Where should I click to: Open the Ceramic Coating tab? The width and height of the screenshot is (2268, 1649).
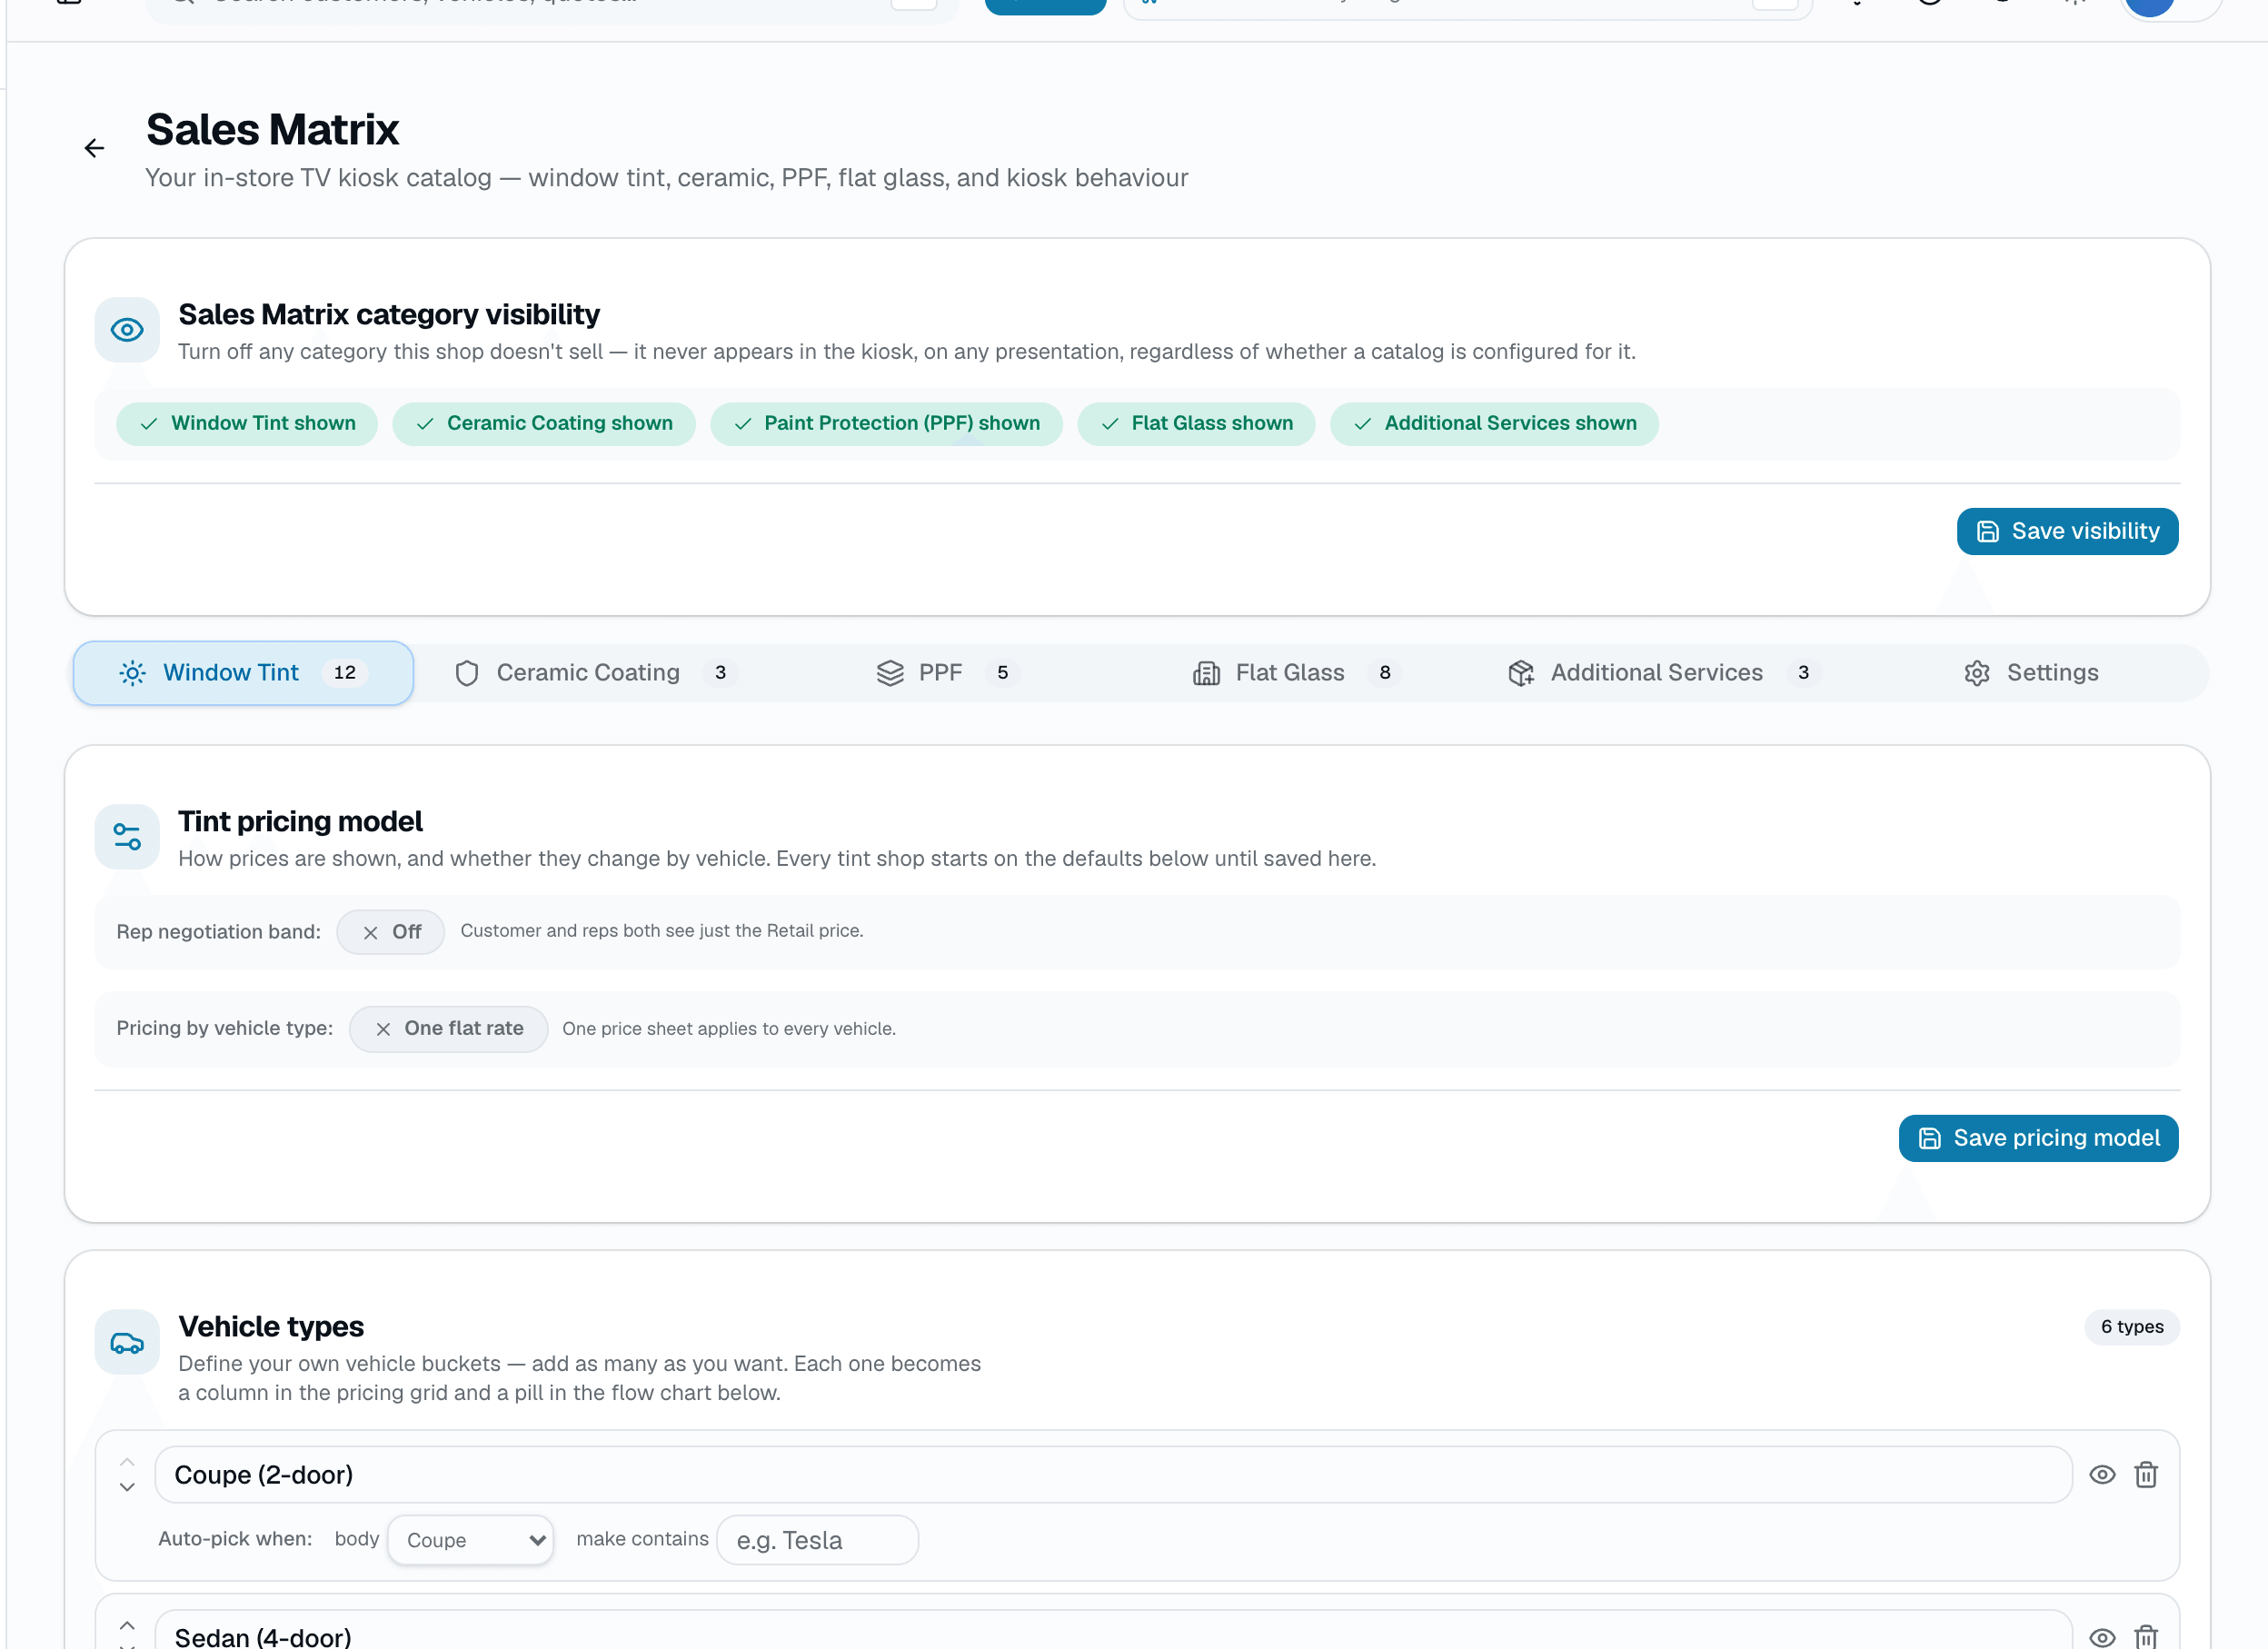[596, 673]
